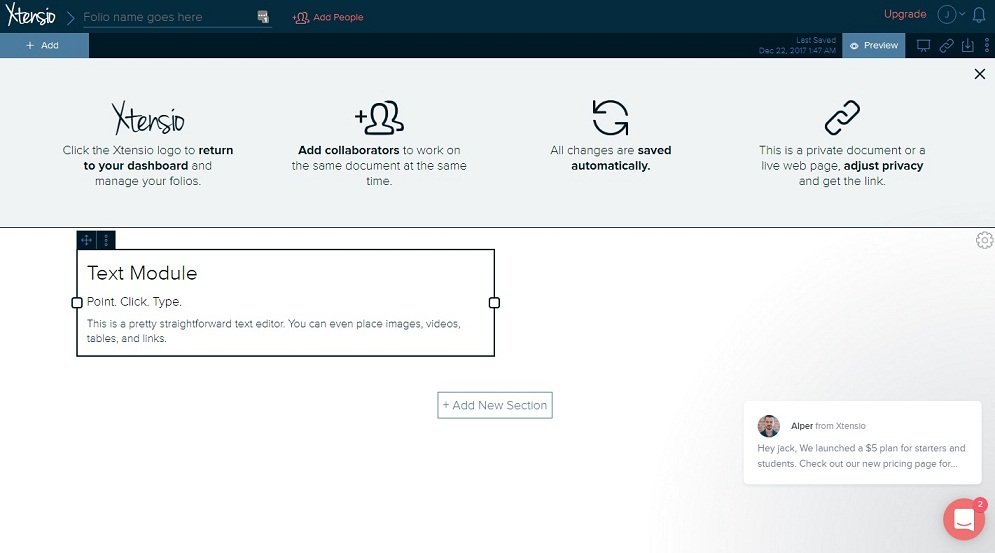995x553 pixels.
Task: Click the 'Add collaborators' tip text
Action: [x=348, y=150]
